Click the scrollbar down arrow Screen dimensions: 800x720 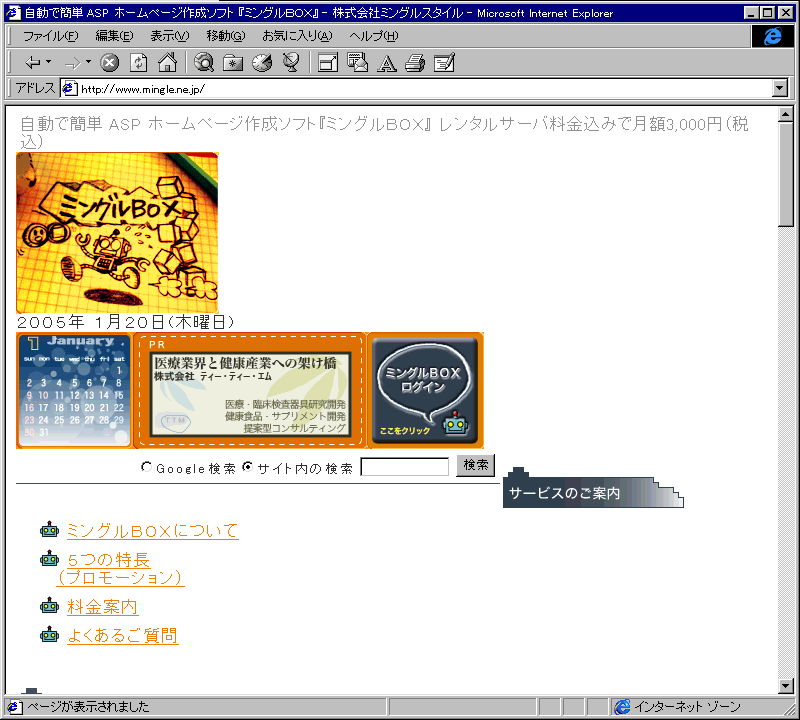click(786, 686)
